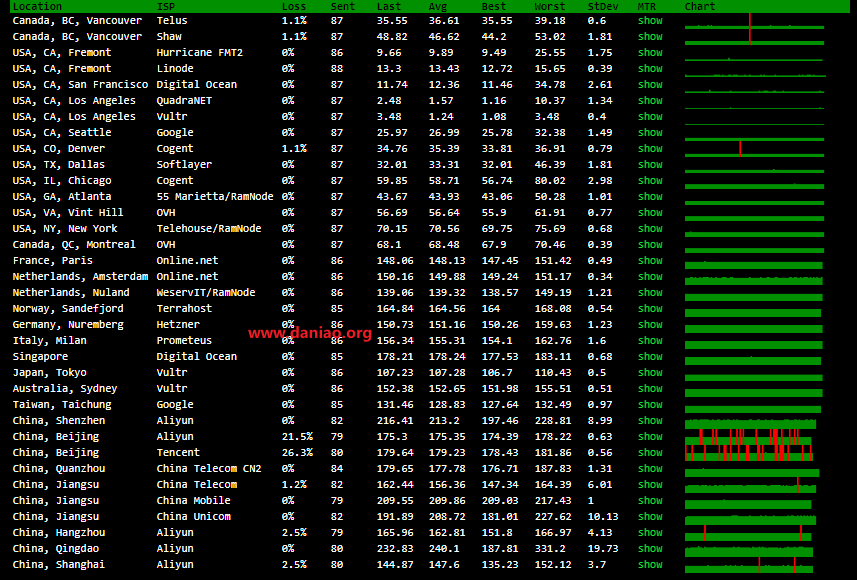Click show for OVH Vint Hill

pos(650,213)
